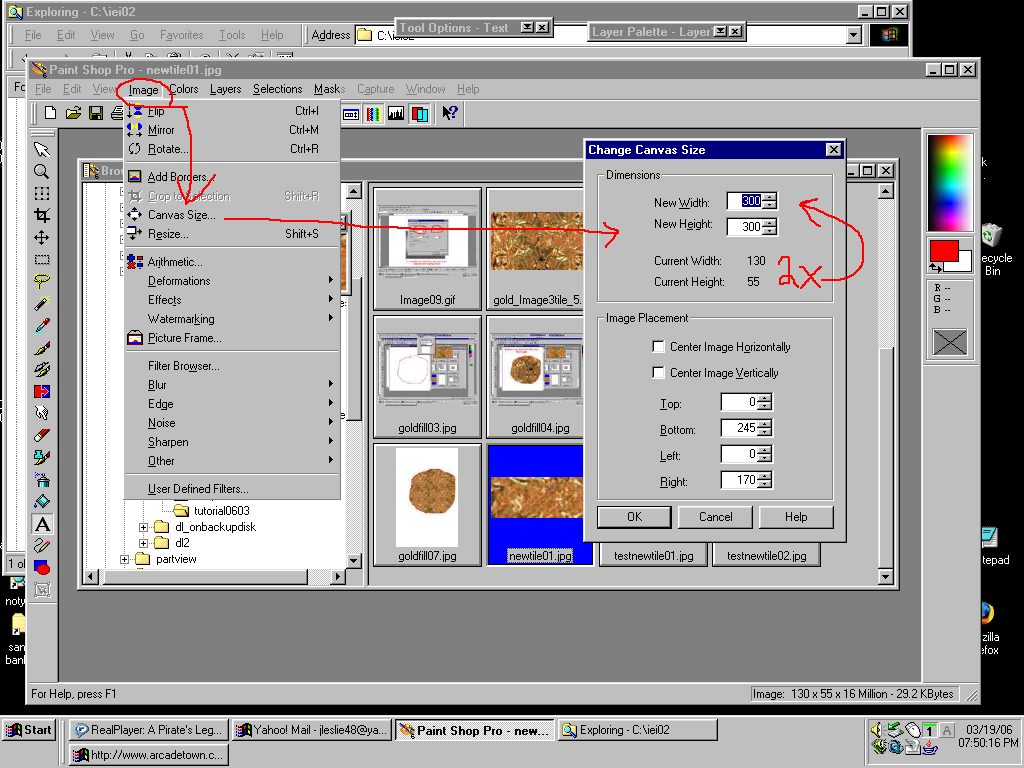Pick a color from rainbow palette
Viewport: 1024px width, 768px height.
[950, 183]
